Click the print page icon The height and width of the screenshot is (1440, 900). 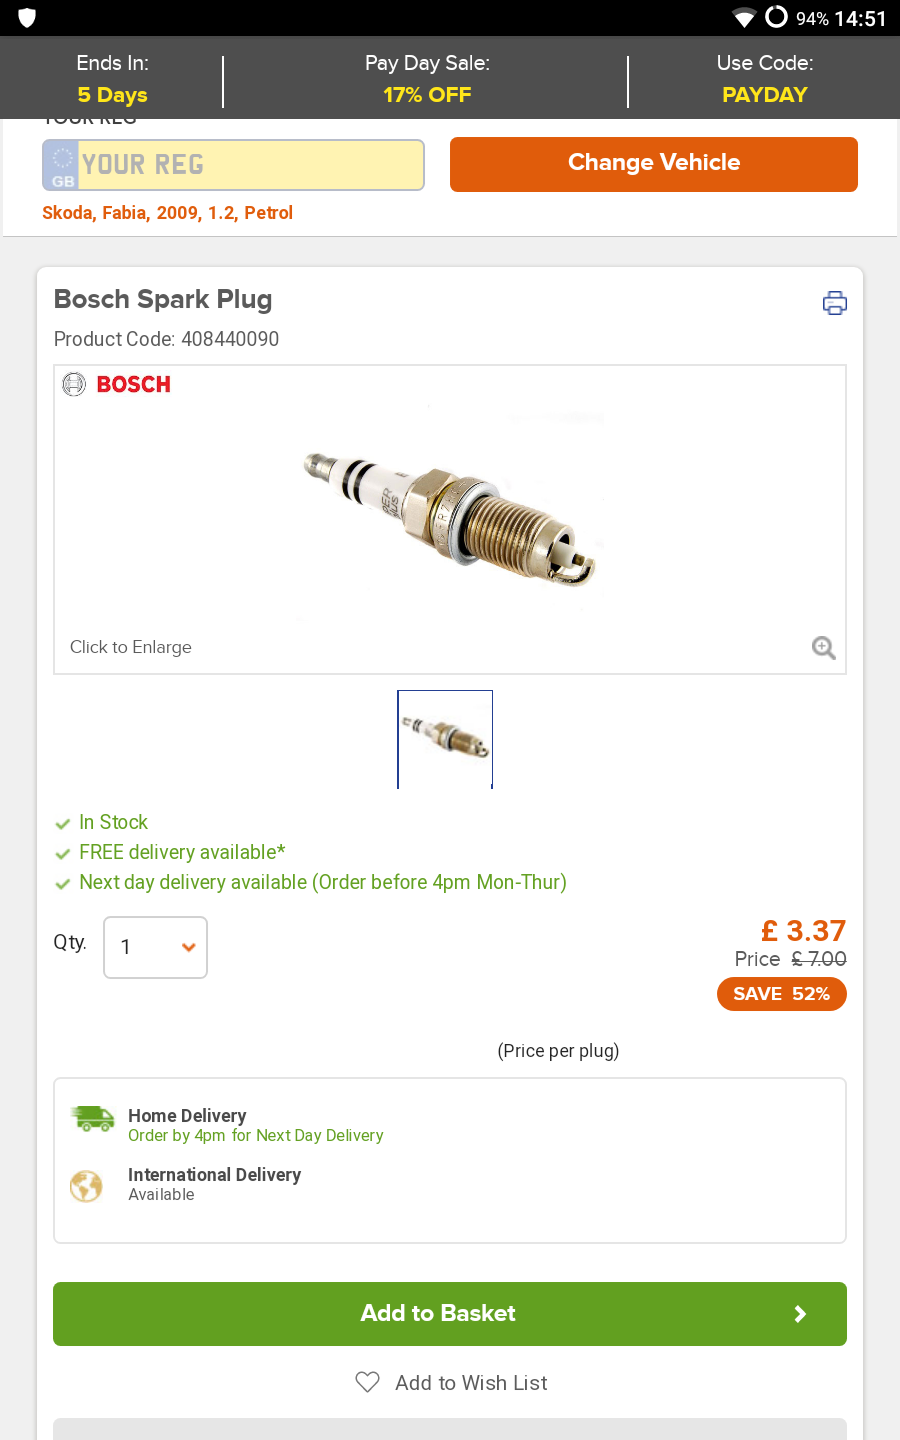point(834,303)
